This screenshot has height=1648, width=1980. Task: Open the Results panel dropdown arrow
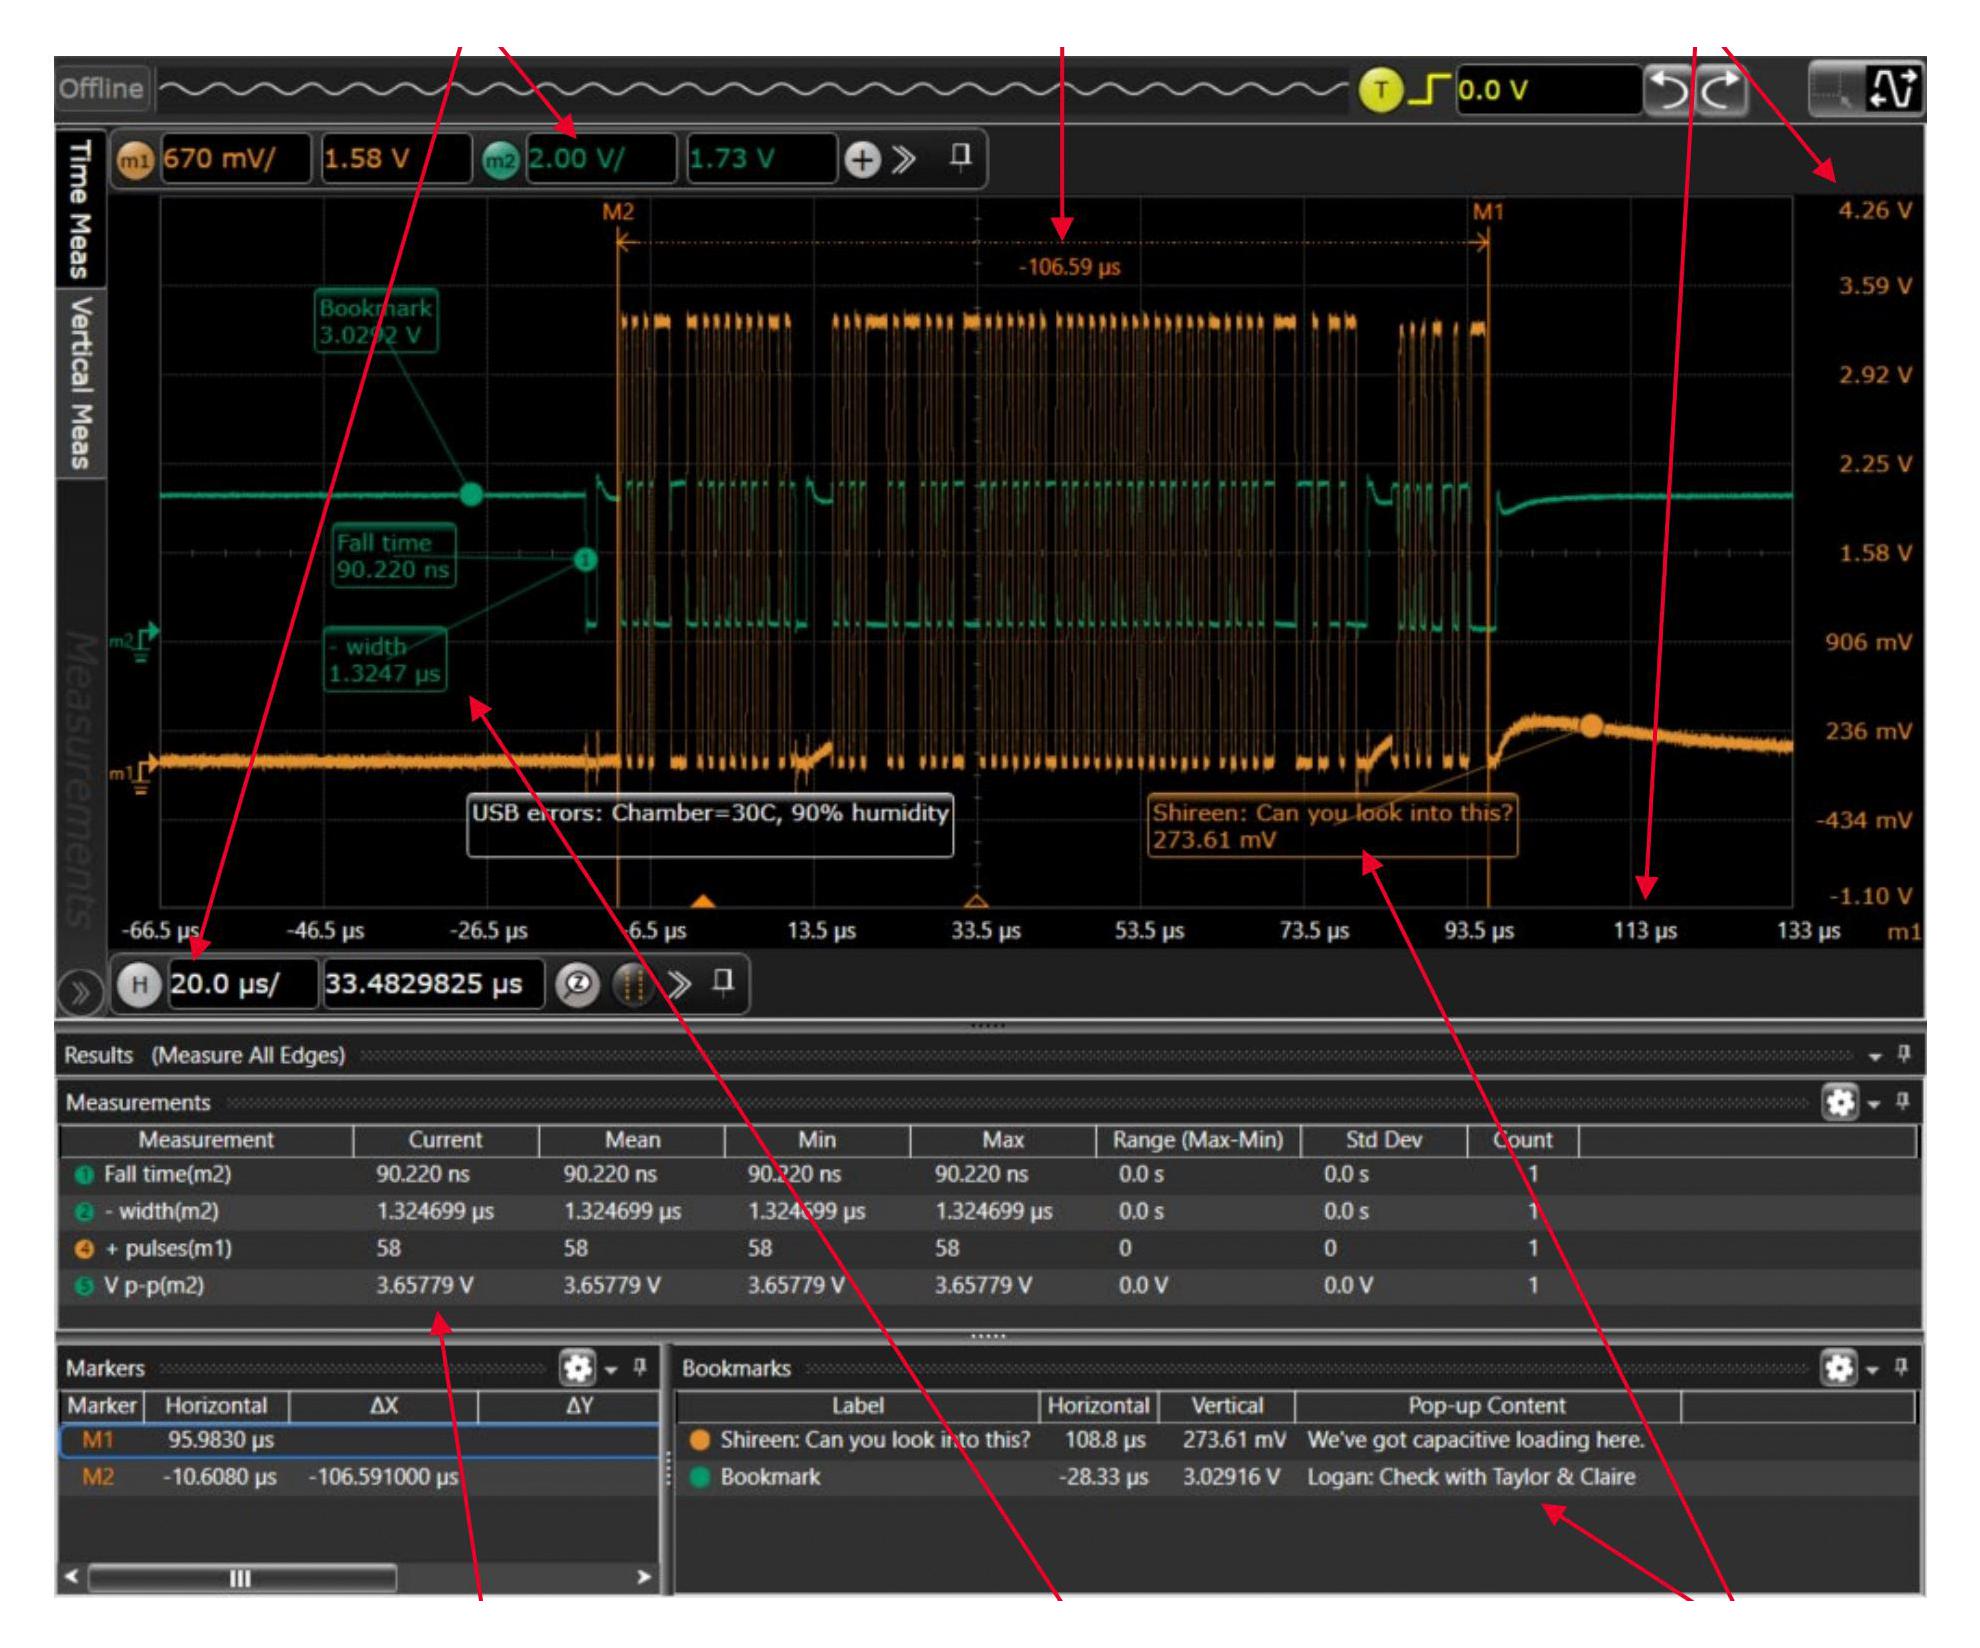tap(1875, 1057)
